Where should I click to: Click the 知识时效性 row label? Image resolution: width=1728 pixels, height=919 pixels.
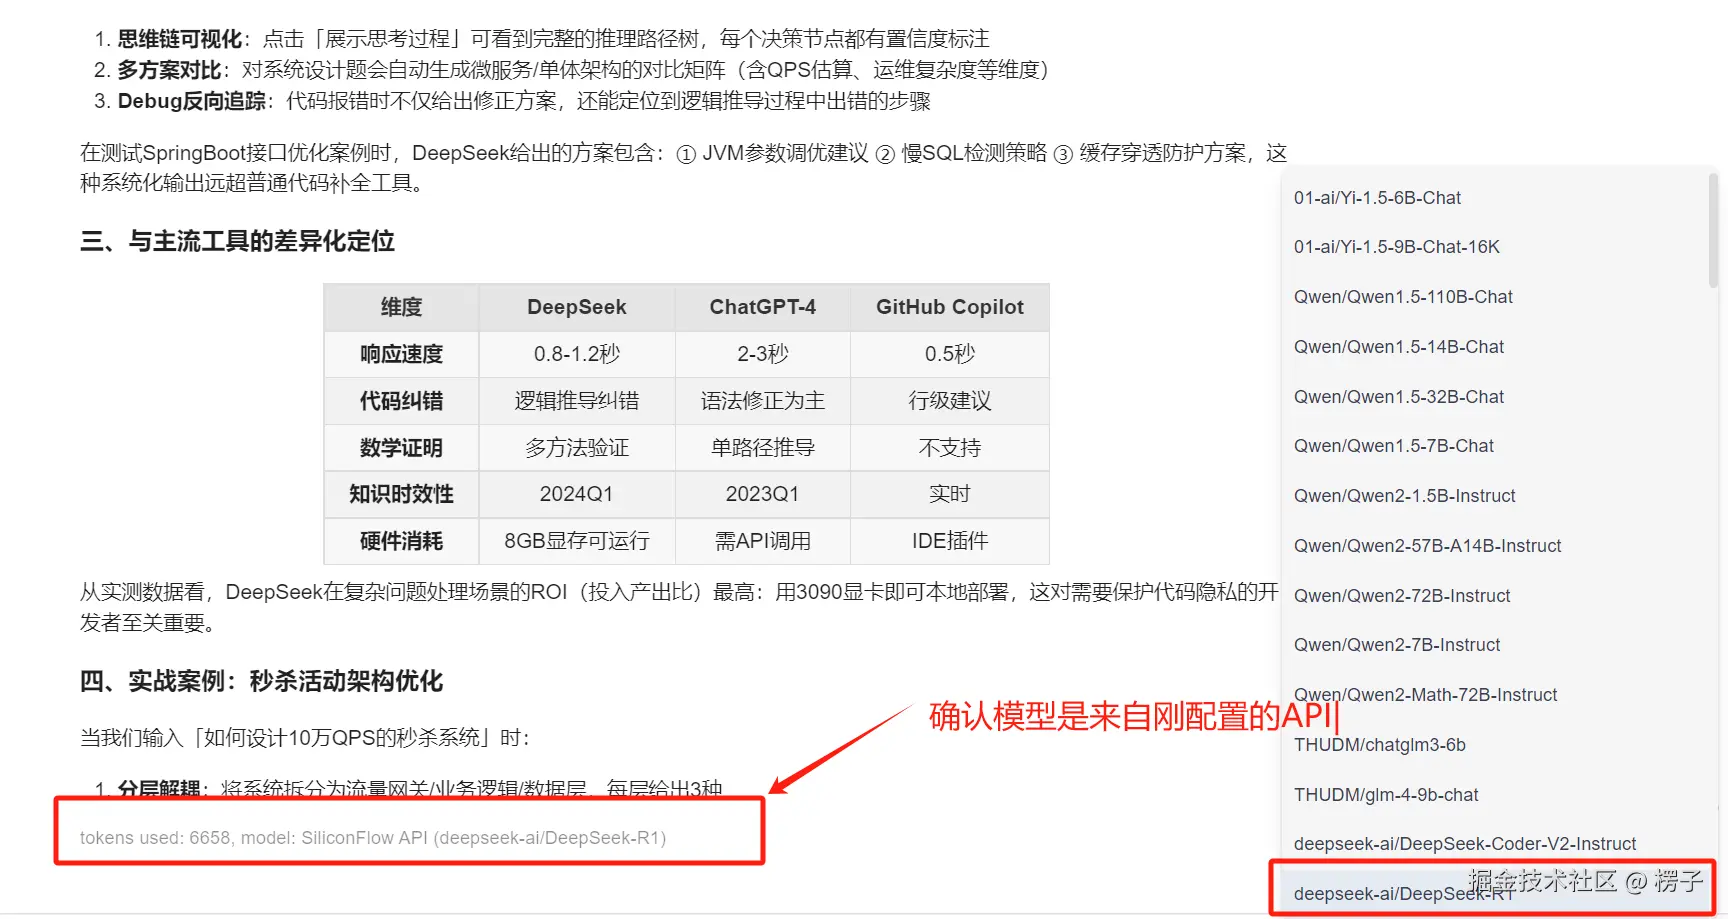point(401,494)
